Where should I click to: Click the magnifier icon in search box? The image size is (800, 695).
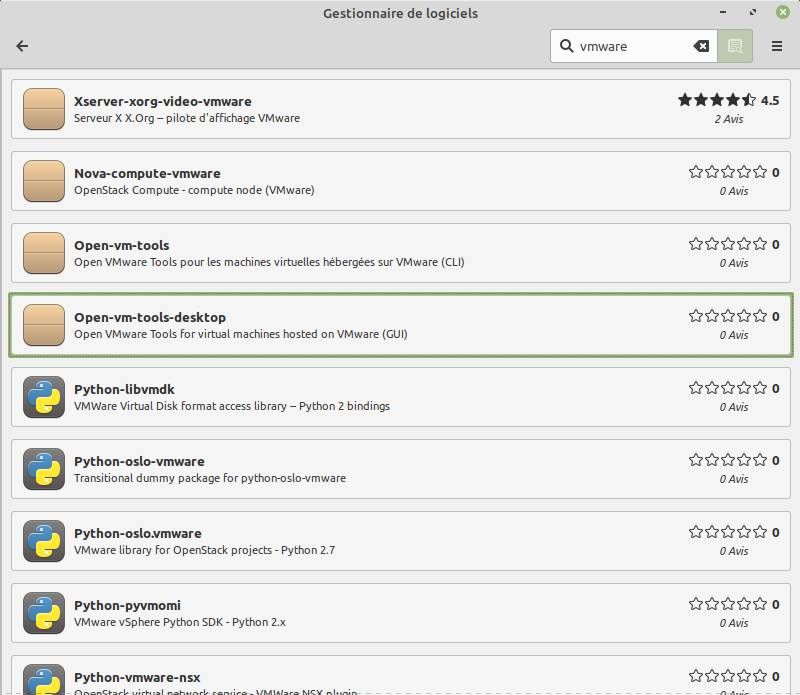(566, 46)
